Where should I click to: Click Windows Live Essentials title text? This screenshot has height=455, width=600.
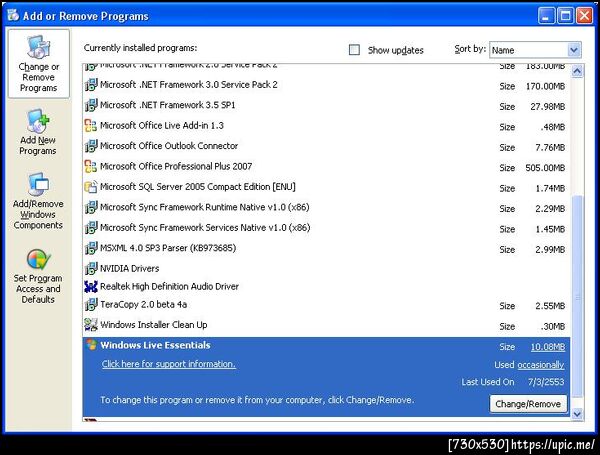point(155,345)
